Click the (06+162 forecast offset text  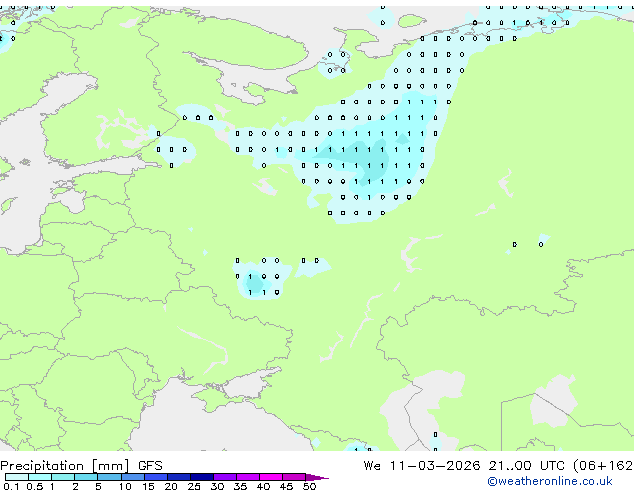[x=603, y=466]
